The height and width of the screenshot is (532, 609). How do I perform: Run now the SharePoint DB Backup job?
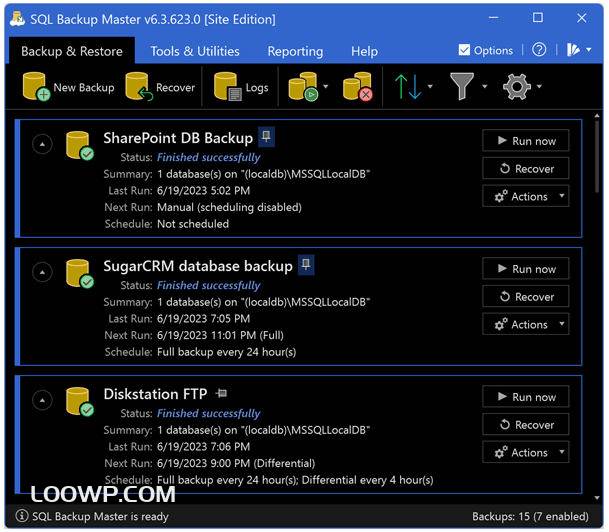[526, 141]
